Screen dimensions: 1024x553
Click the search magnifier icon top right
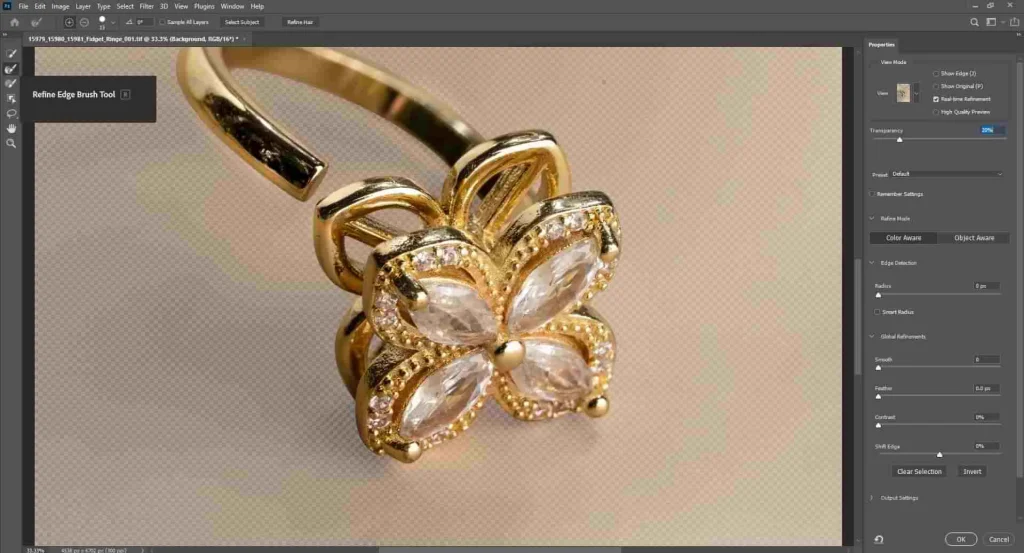(x=974, y=22)
